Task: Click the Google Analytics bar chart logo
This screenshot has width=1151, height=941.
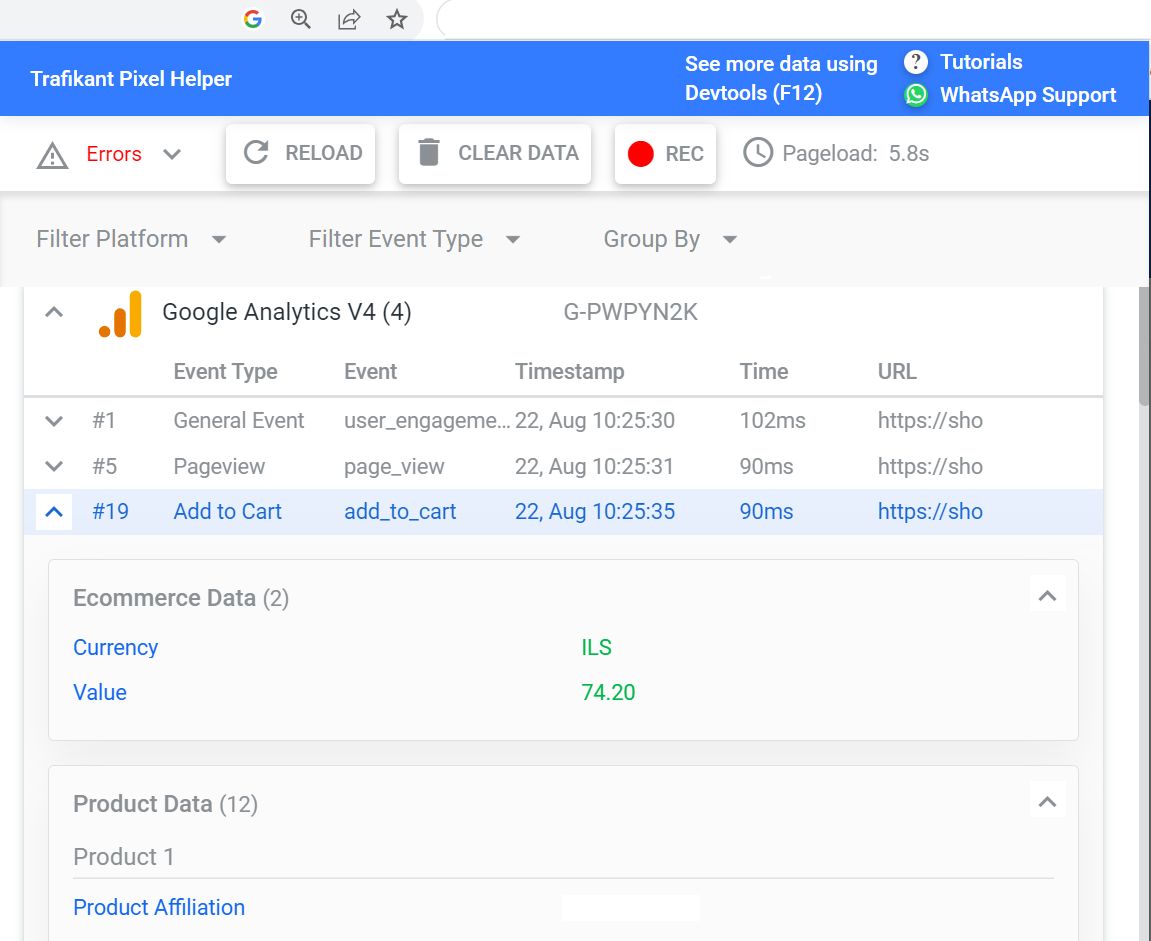Action: [120, 314]
